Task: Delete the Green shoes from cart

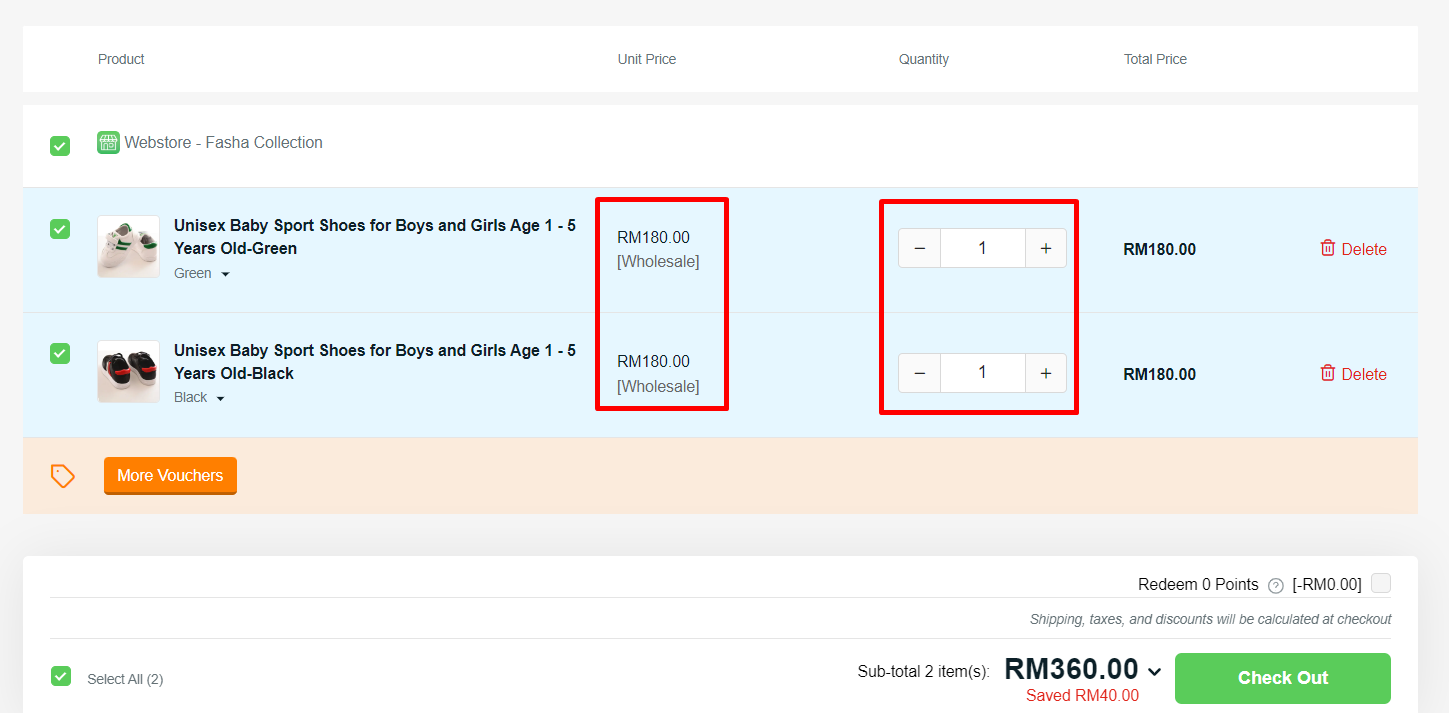Action: pos(1353,249)
